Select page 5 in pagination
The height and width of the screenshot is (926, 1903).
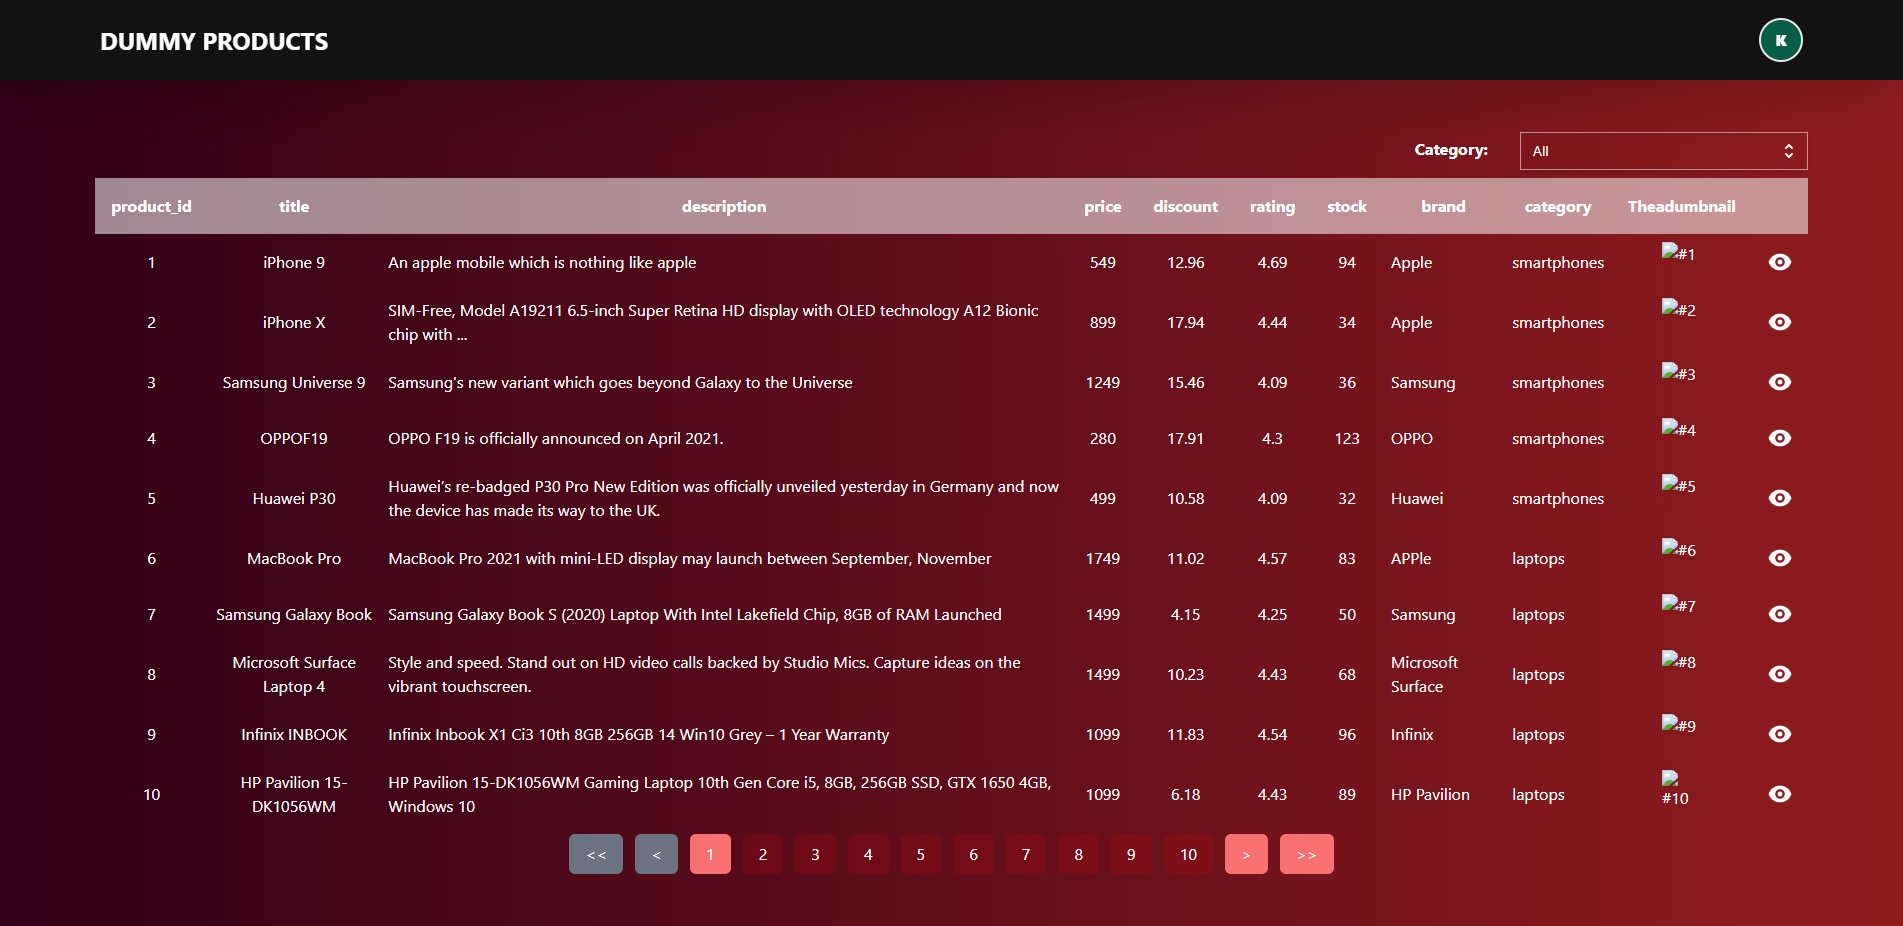pos(921,854)
